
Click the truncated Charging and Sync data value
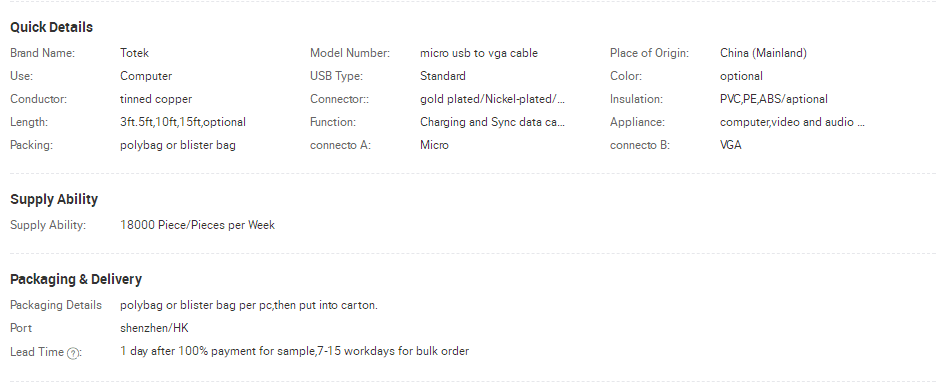[493, 122]
